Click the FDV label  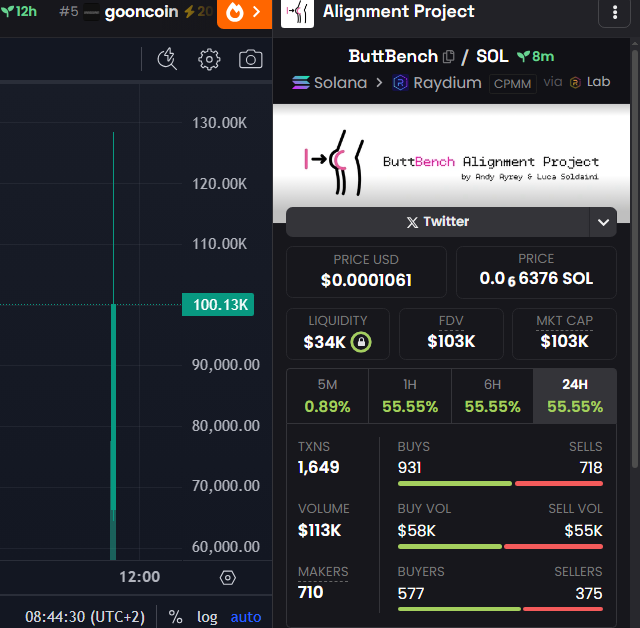click(x=451, y=321)
